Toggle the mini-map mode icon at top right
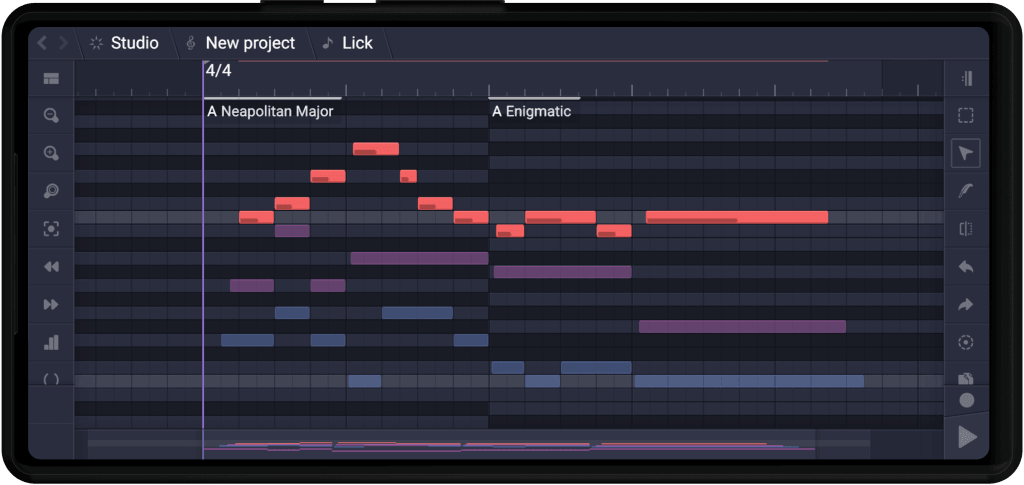1024x485 pixels. click(967, 78)
